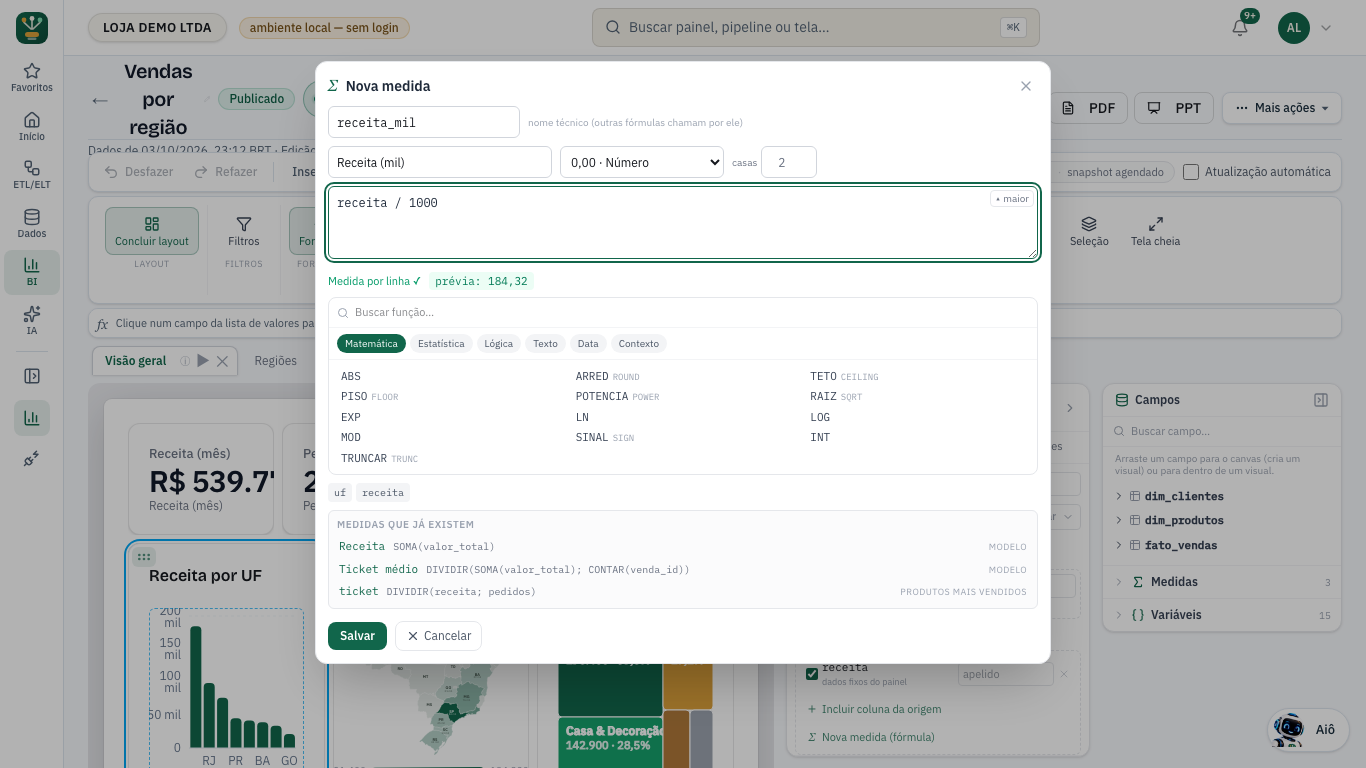Go to Início in the sidebar

[x=32, y=126]
